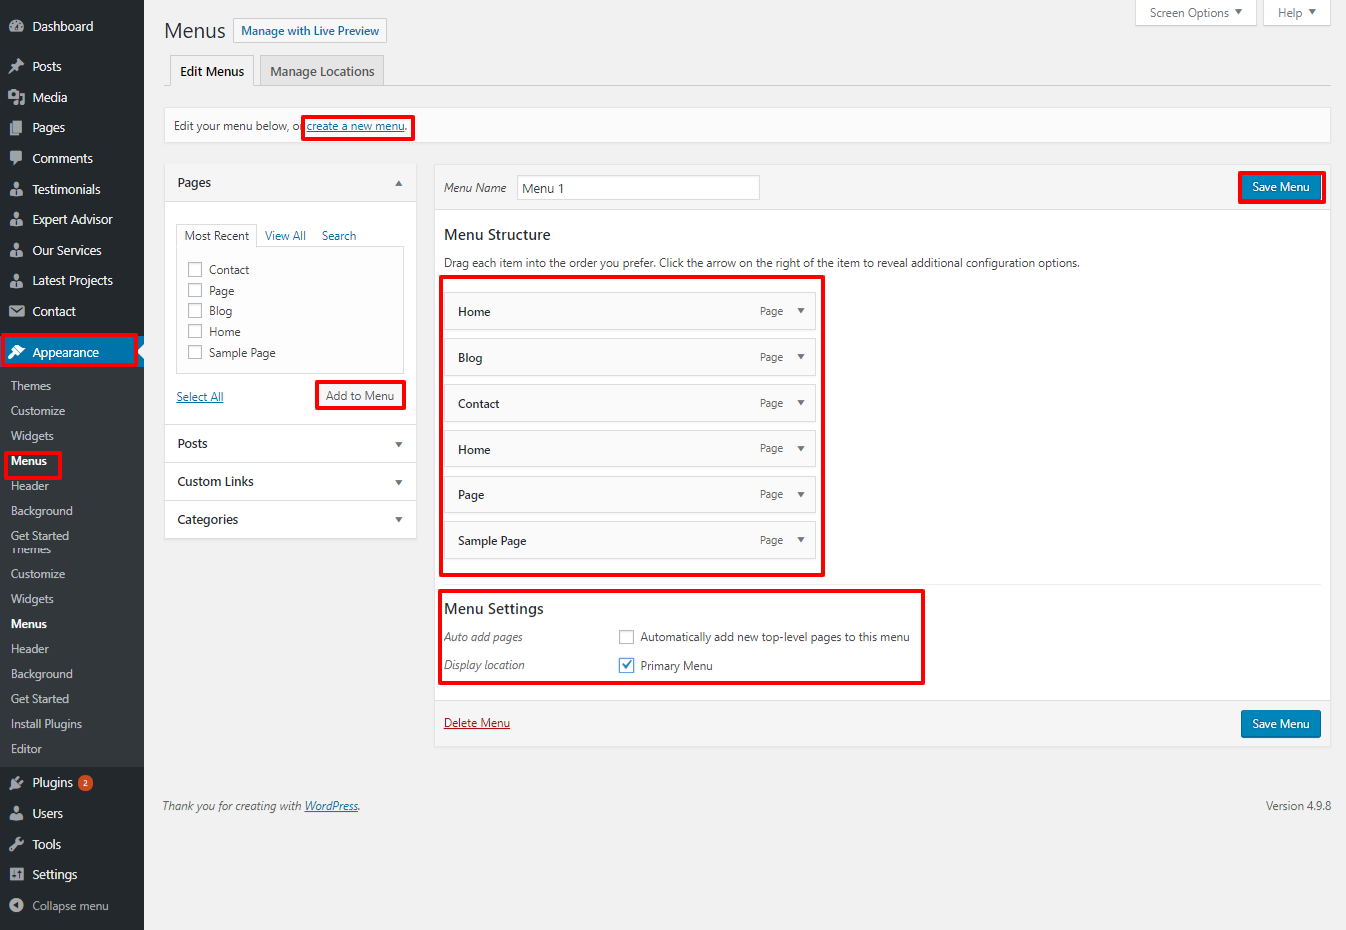Click the Add to Menu button

pyautogui.click(x=360, y=396)
